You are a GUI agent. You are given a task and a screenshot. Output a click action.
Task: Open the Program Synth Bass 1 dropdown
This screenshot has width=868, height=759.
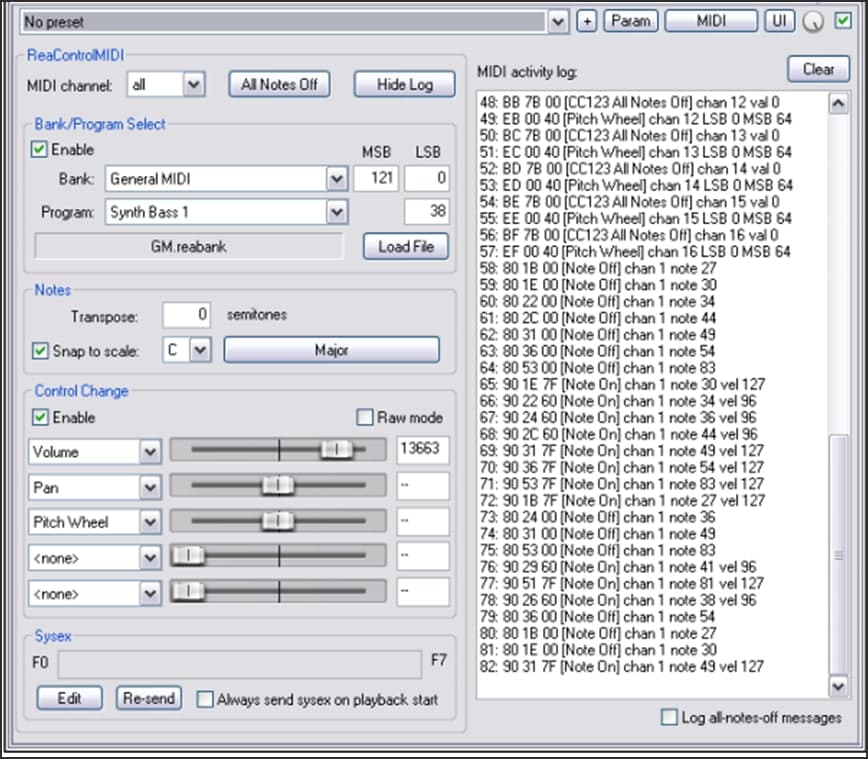tap(337, 212)
